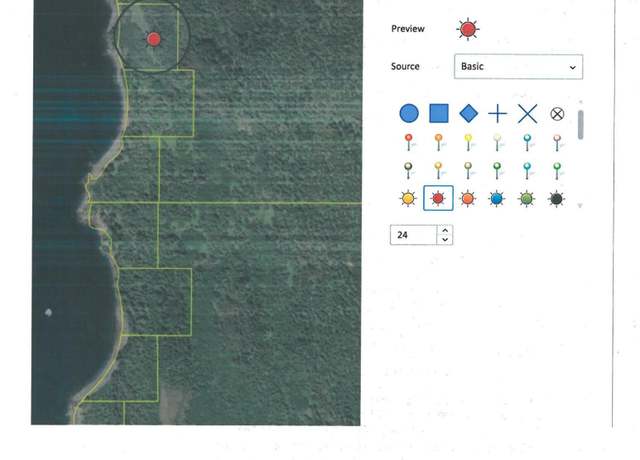Pick the yellow pushpin symbol
The image size is (640, 460).
point(469,142)
